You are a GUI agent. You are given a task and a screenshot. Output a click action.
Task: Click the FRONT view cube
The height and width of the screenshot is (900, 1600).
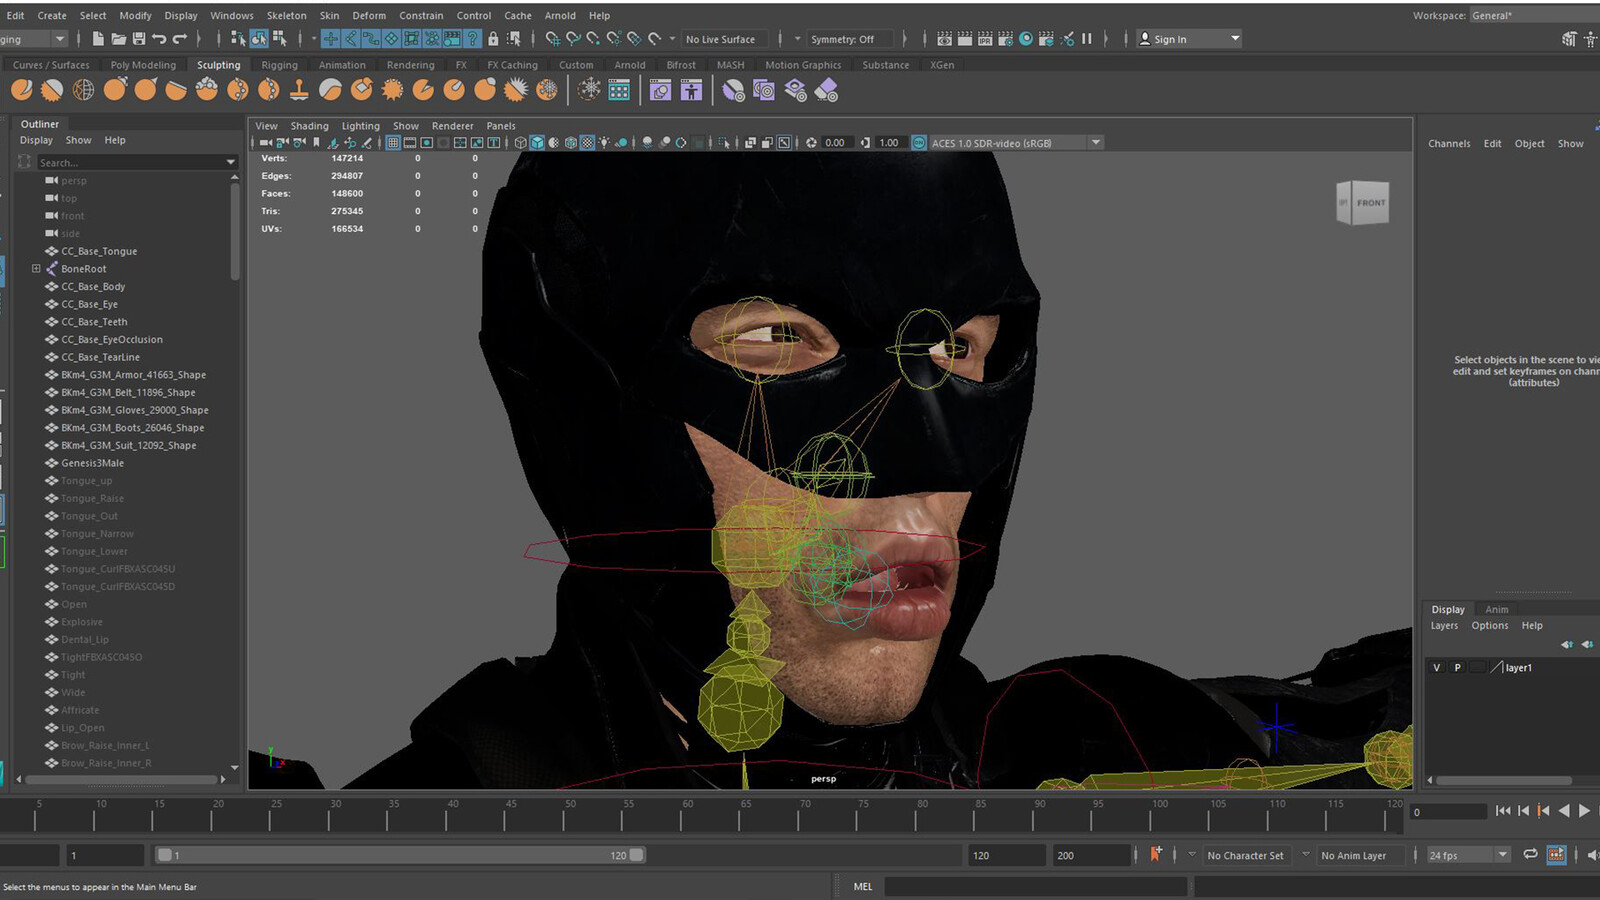(1363, 202)
